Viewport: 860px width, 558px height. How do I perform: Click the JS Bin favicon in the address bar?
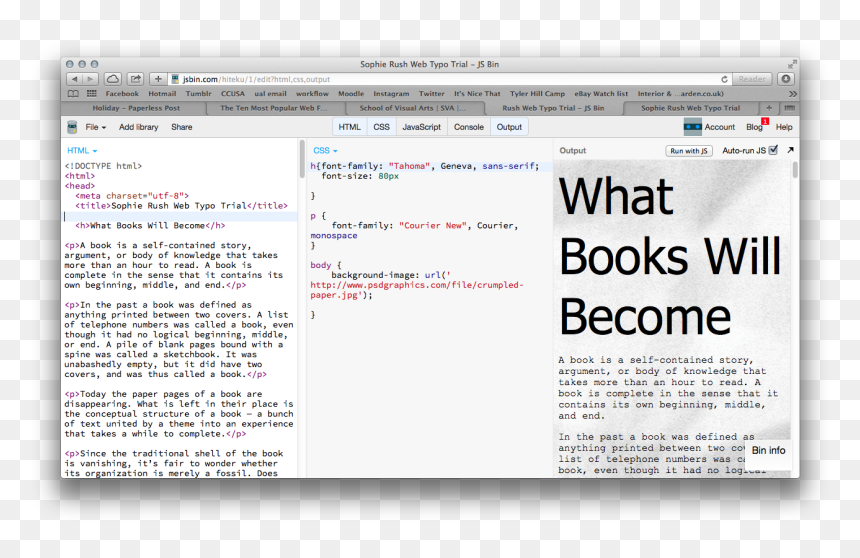click(x=176, y=79)
